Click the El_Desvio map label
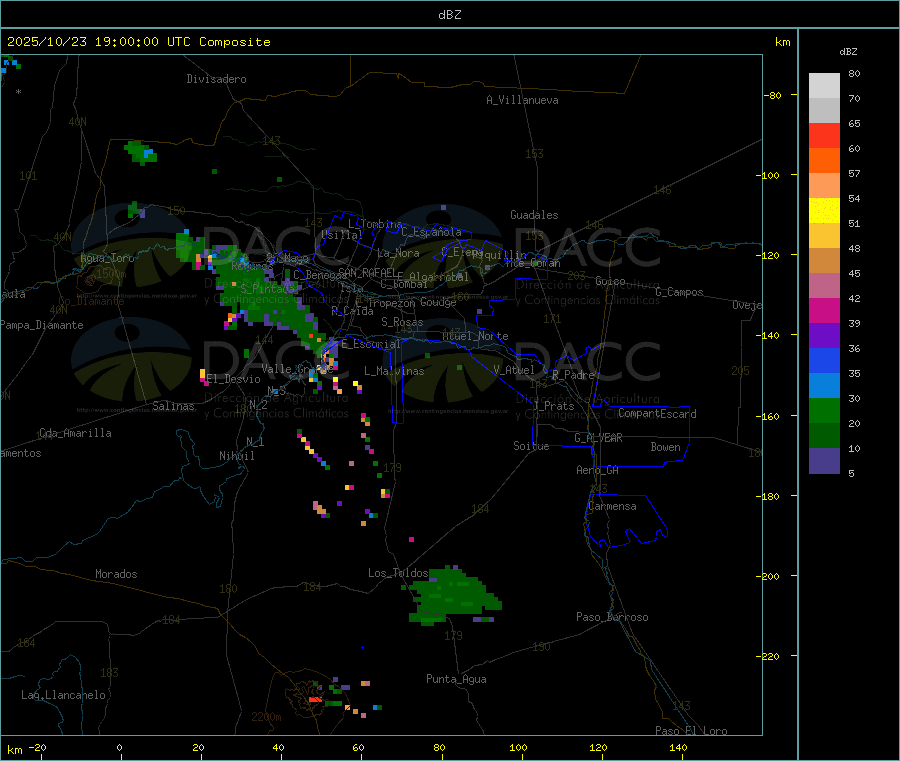 234,379
